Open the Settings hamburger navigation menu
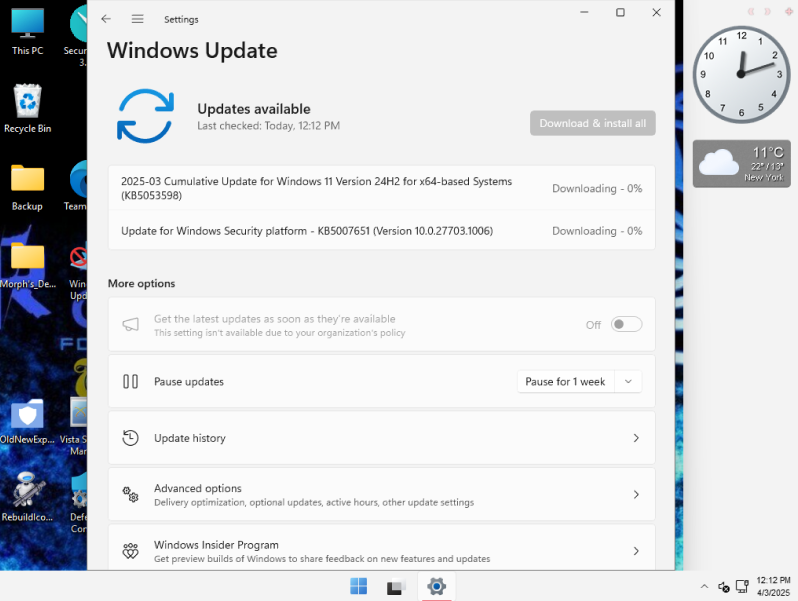The height and width of the screenshot is (601, 798). point(137,19)
